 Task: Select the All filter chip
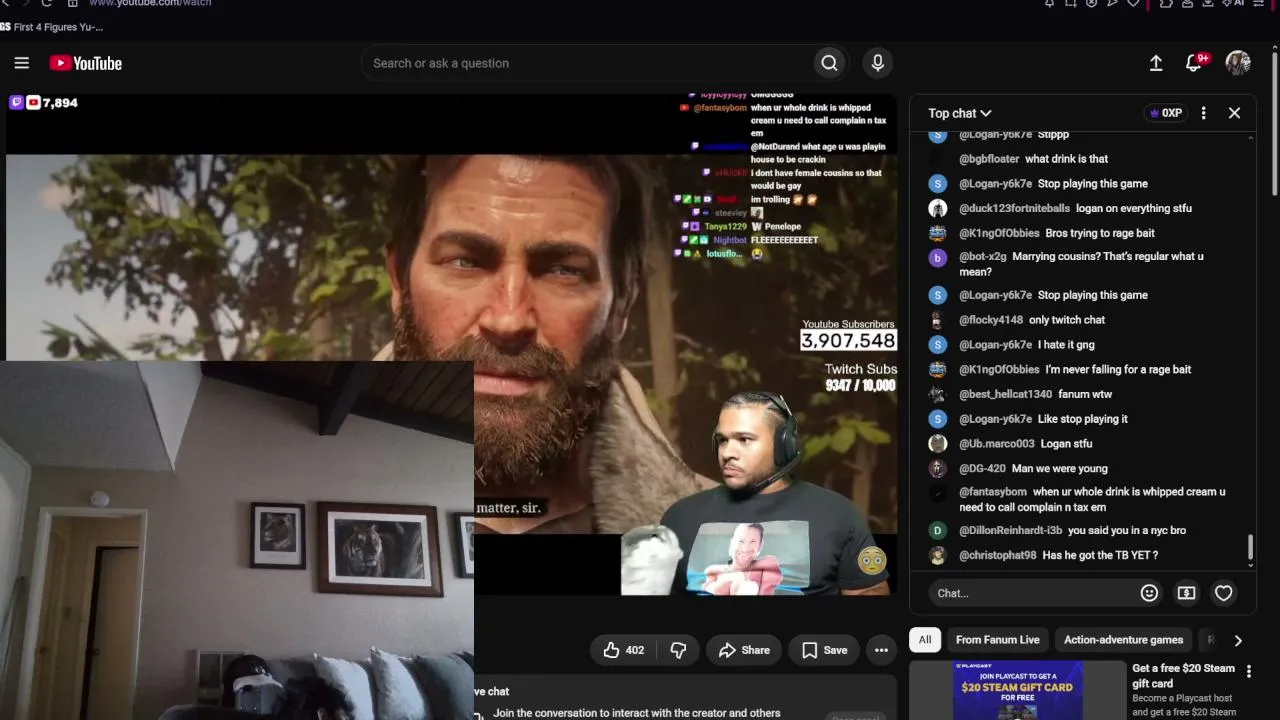coord(925,640)
